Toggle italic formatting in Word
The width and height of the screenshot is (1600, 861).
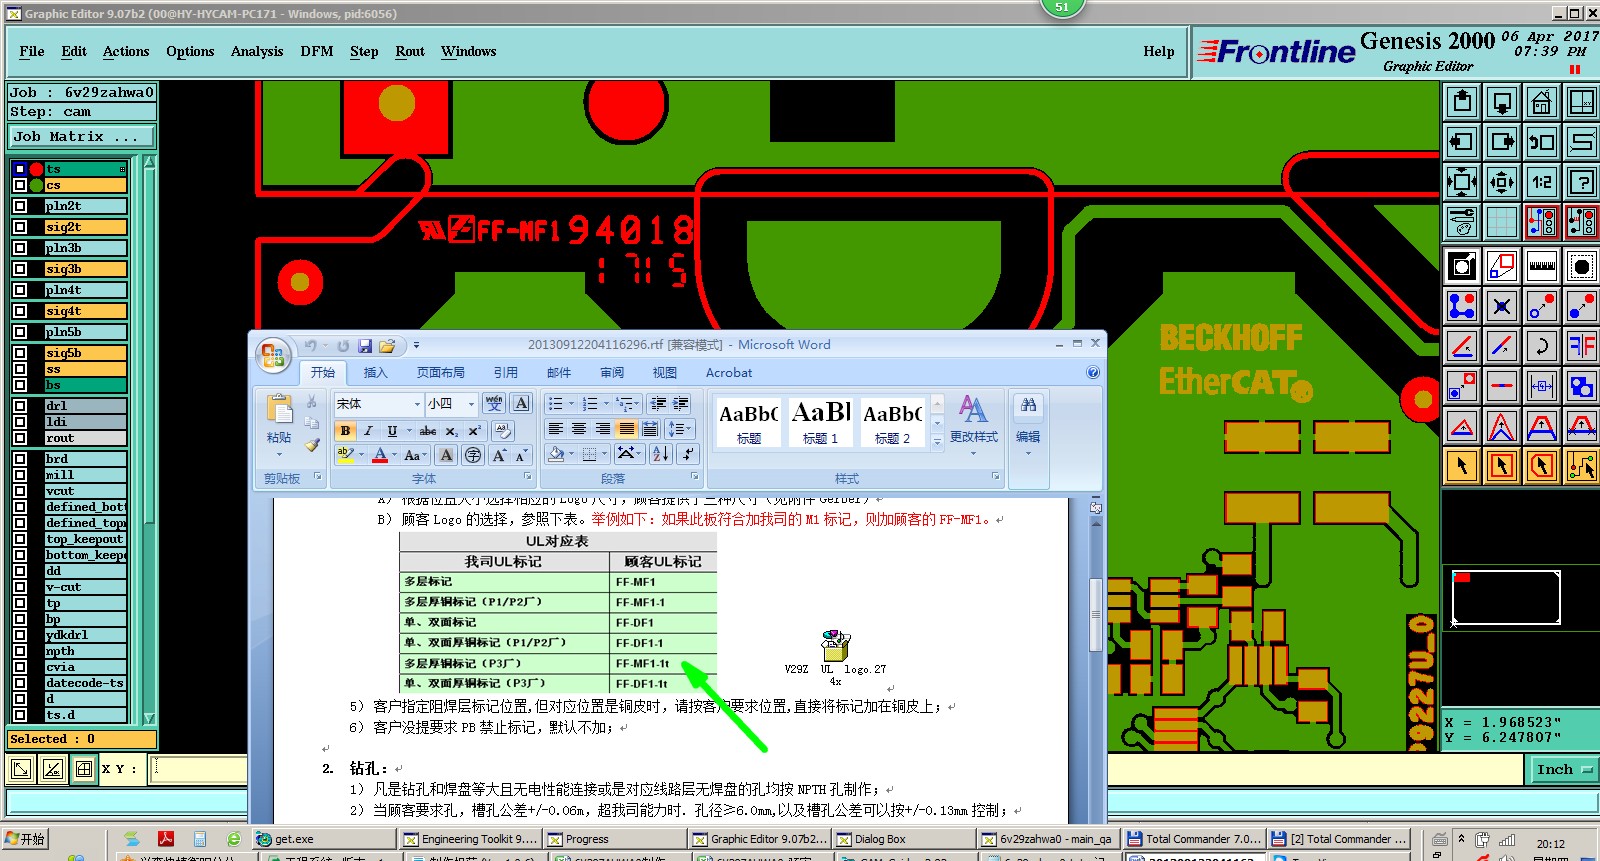click(x=368, y=431)
